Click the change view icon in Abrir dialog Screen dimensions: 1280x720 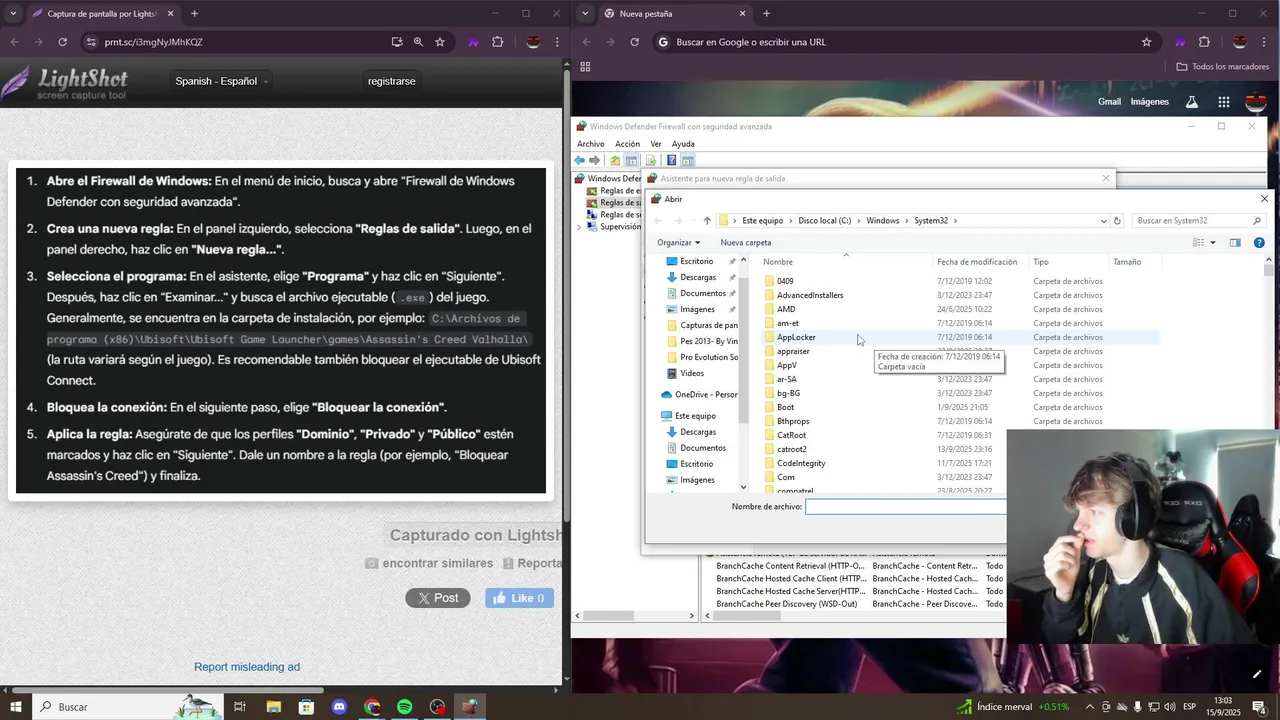pos(1198,242)
